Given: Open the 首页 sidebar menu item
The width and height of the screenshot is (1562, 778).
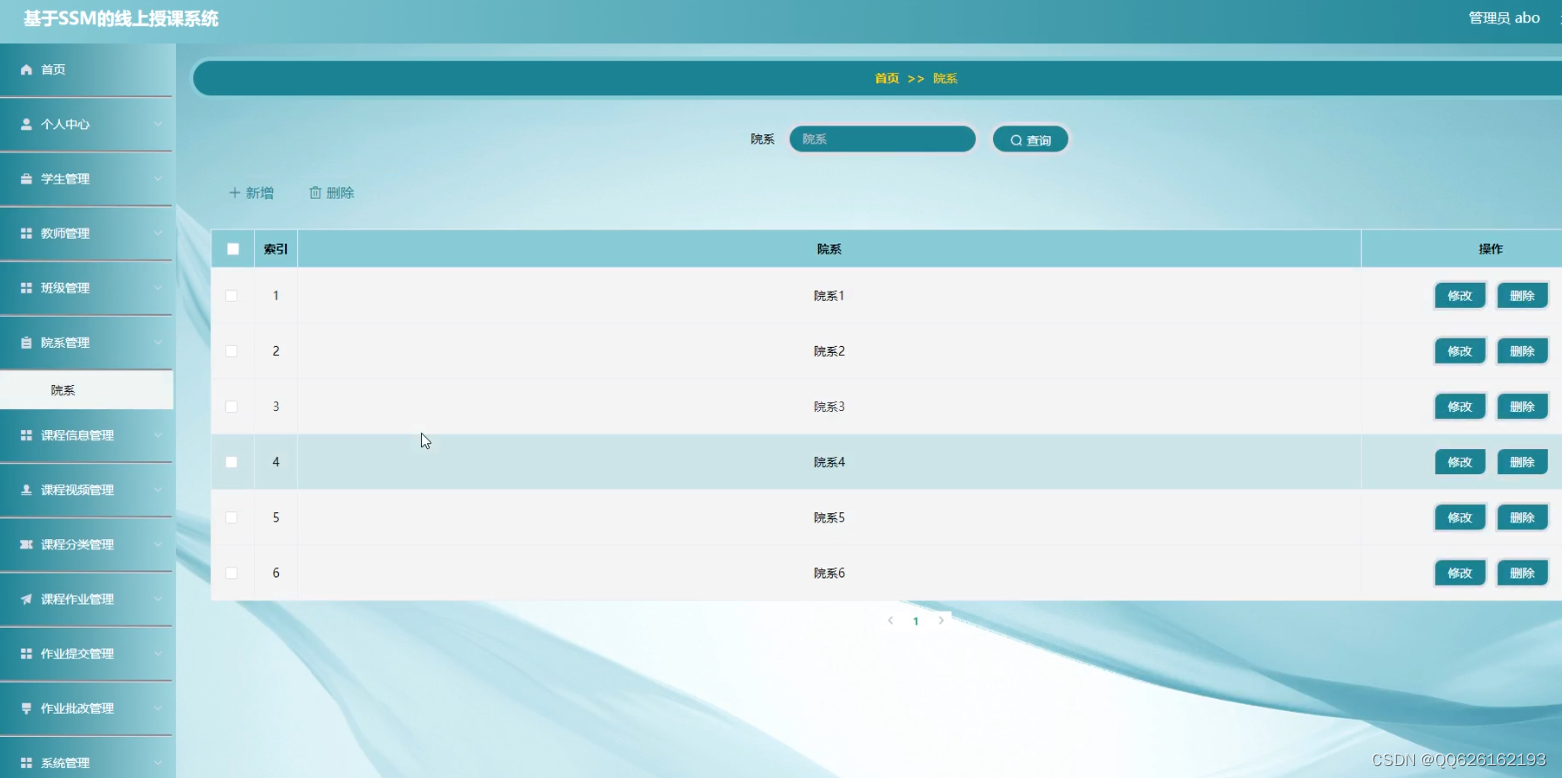Looking at the screenshot, I should click(86, 70).
